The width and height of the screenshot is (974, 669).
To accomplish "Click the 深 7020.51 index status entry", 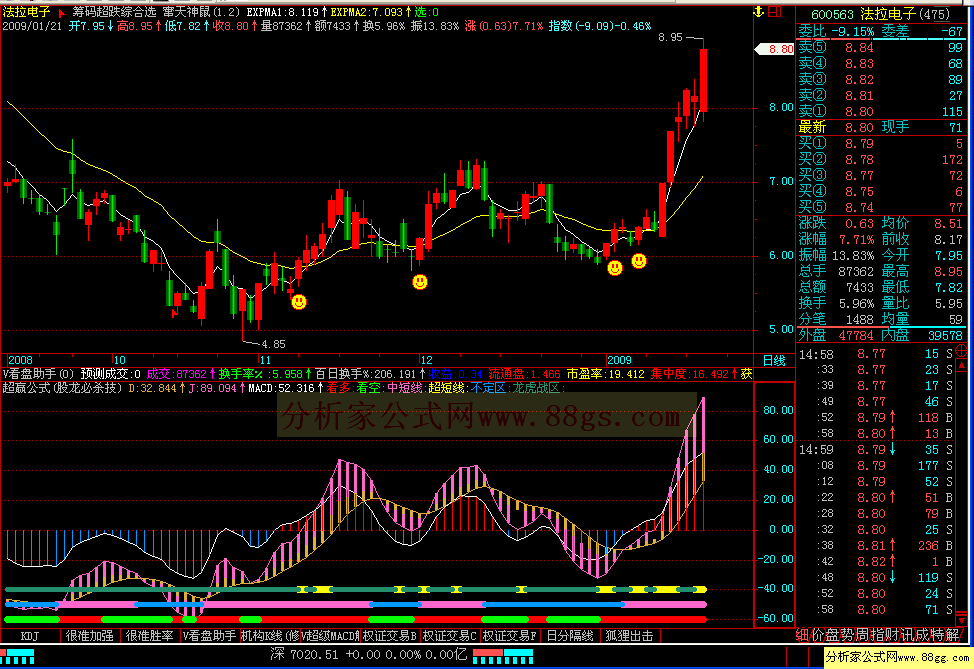I will (369, 654).
